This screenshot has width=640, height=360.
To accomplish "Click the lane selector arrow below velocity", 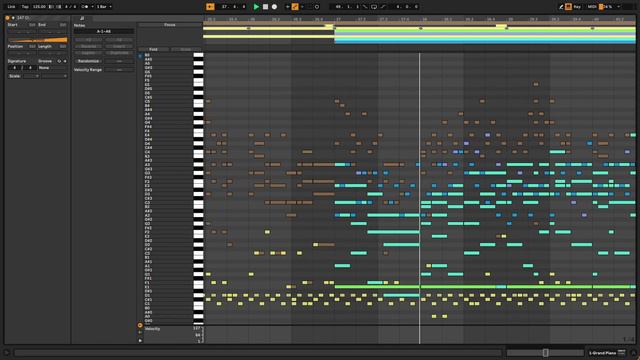I will click(x=140, y=340).
